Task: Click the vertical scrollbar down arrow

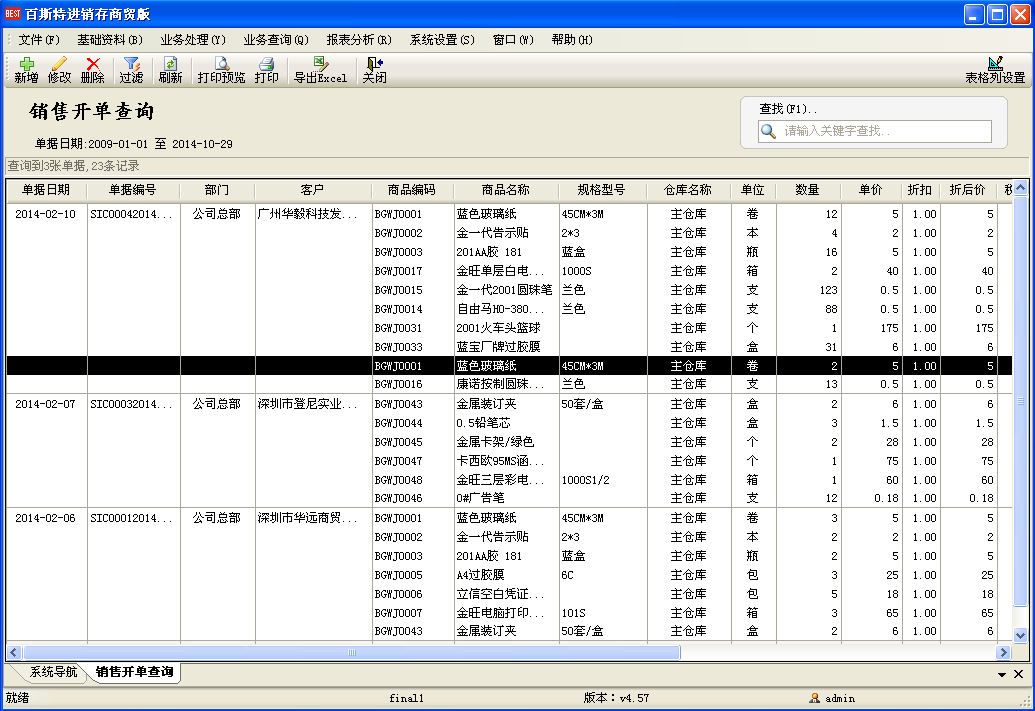Action: pos(1020,635)
